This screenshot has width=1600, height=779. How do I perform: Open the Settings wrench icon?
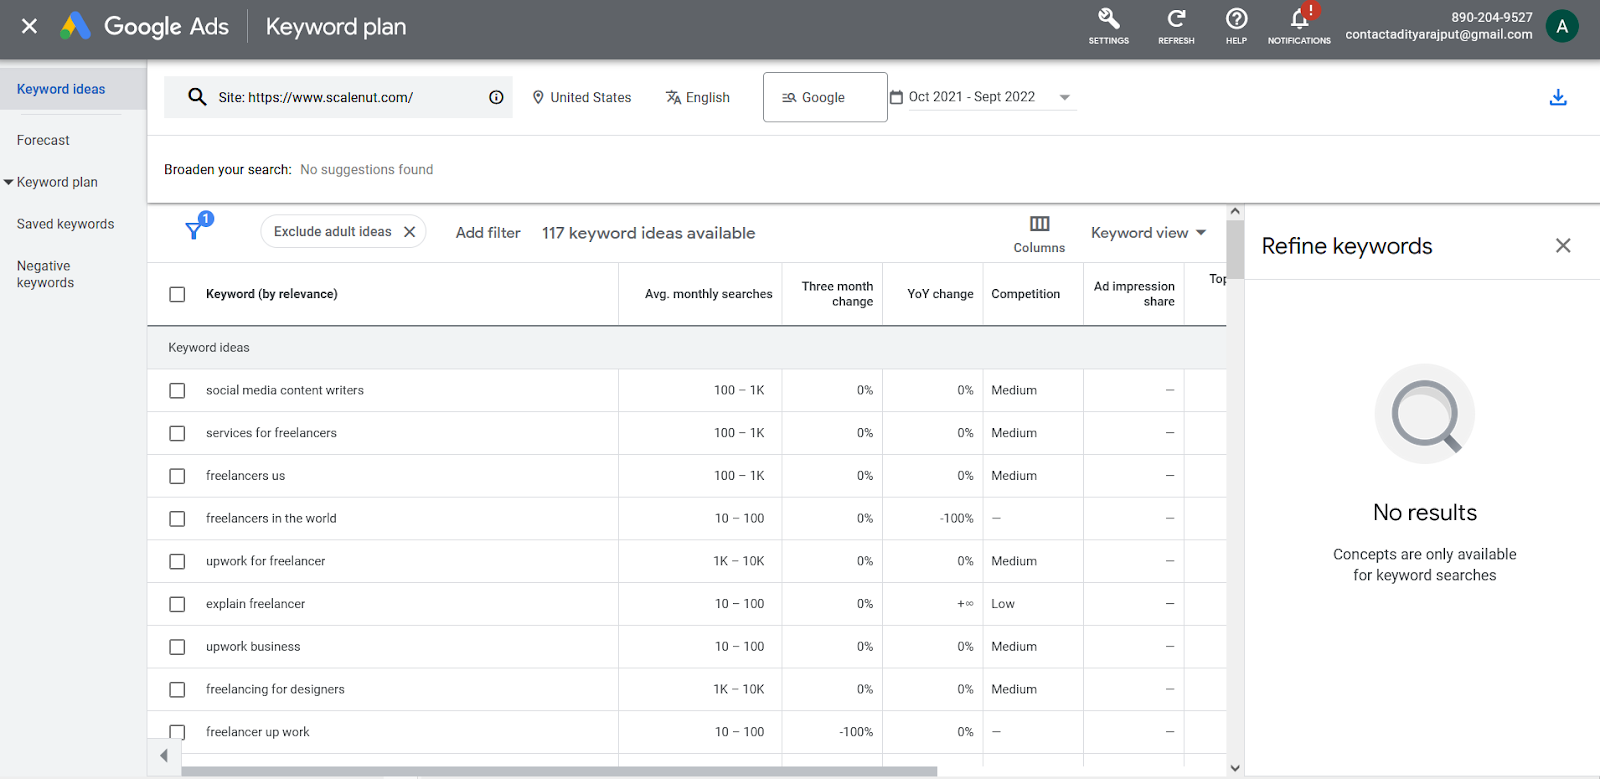[x=1108, y=19]
